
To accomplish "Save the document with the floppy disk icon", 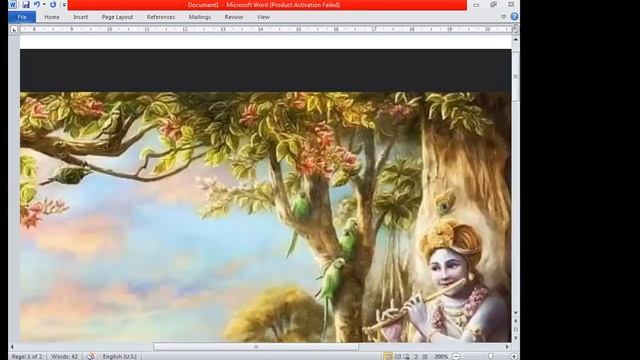I will point(26,4).
